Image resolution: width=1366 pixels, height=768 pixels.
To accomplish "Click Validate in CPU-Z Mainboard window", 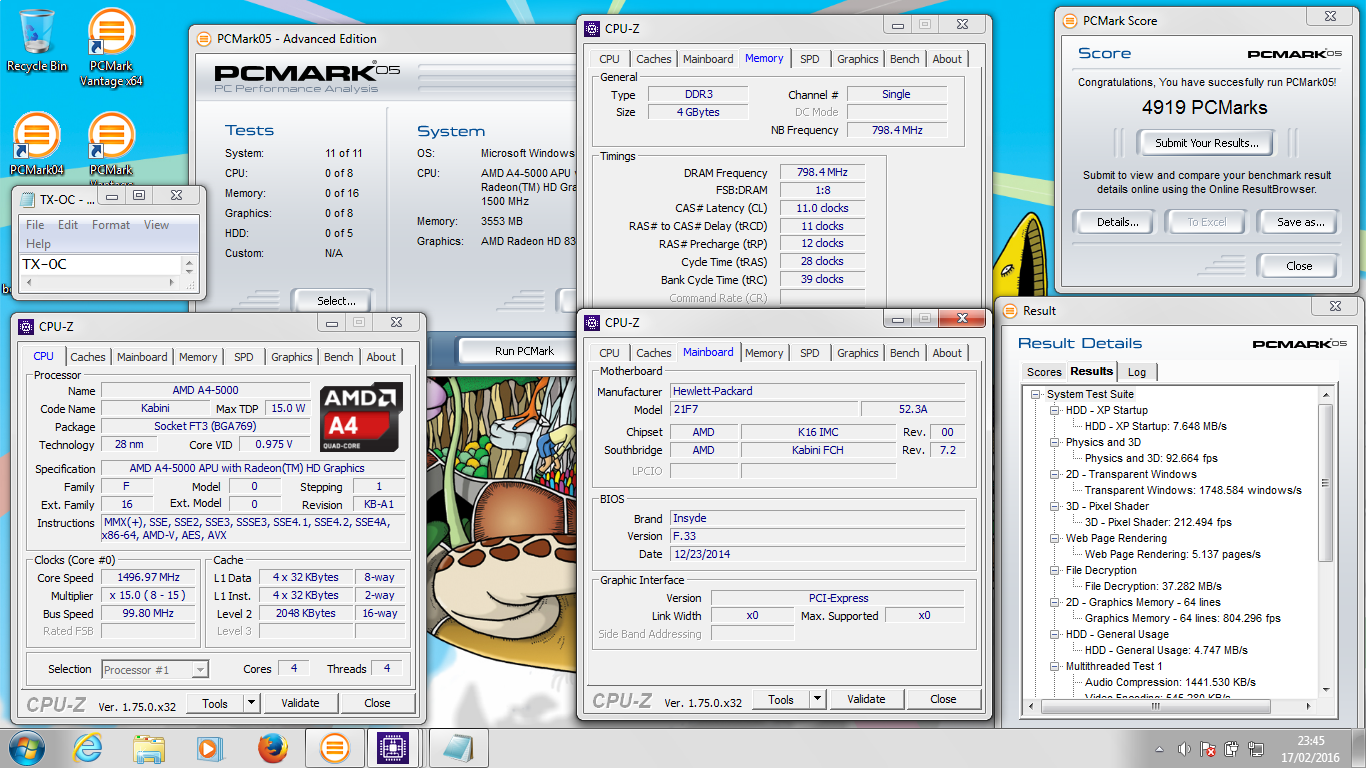I will point(866,700).
